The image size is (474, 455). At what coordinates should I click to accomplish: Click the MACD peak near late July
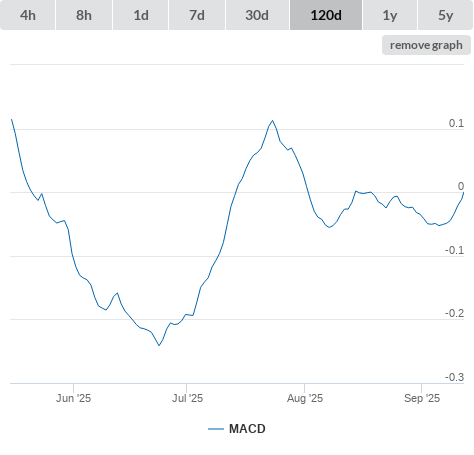point(272,121)
